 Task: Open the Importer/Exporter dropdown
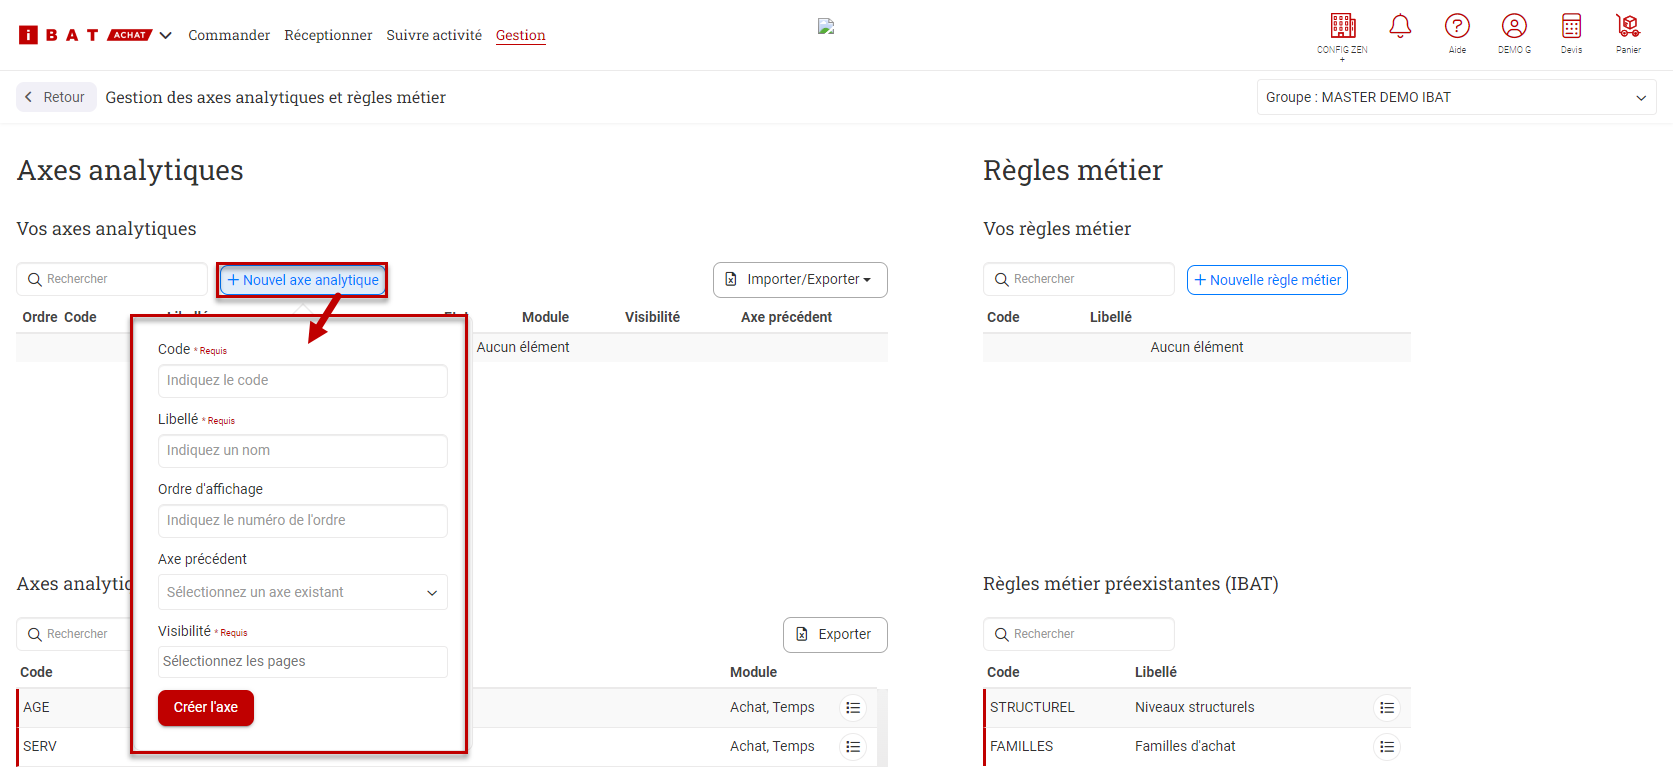tap(800, 280)
